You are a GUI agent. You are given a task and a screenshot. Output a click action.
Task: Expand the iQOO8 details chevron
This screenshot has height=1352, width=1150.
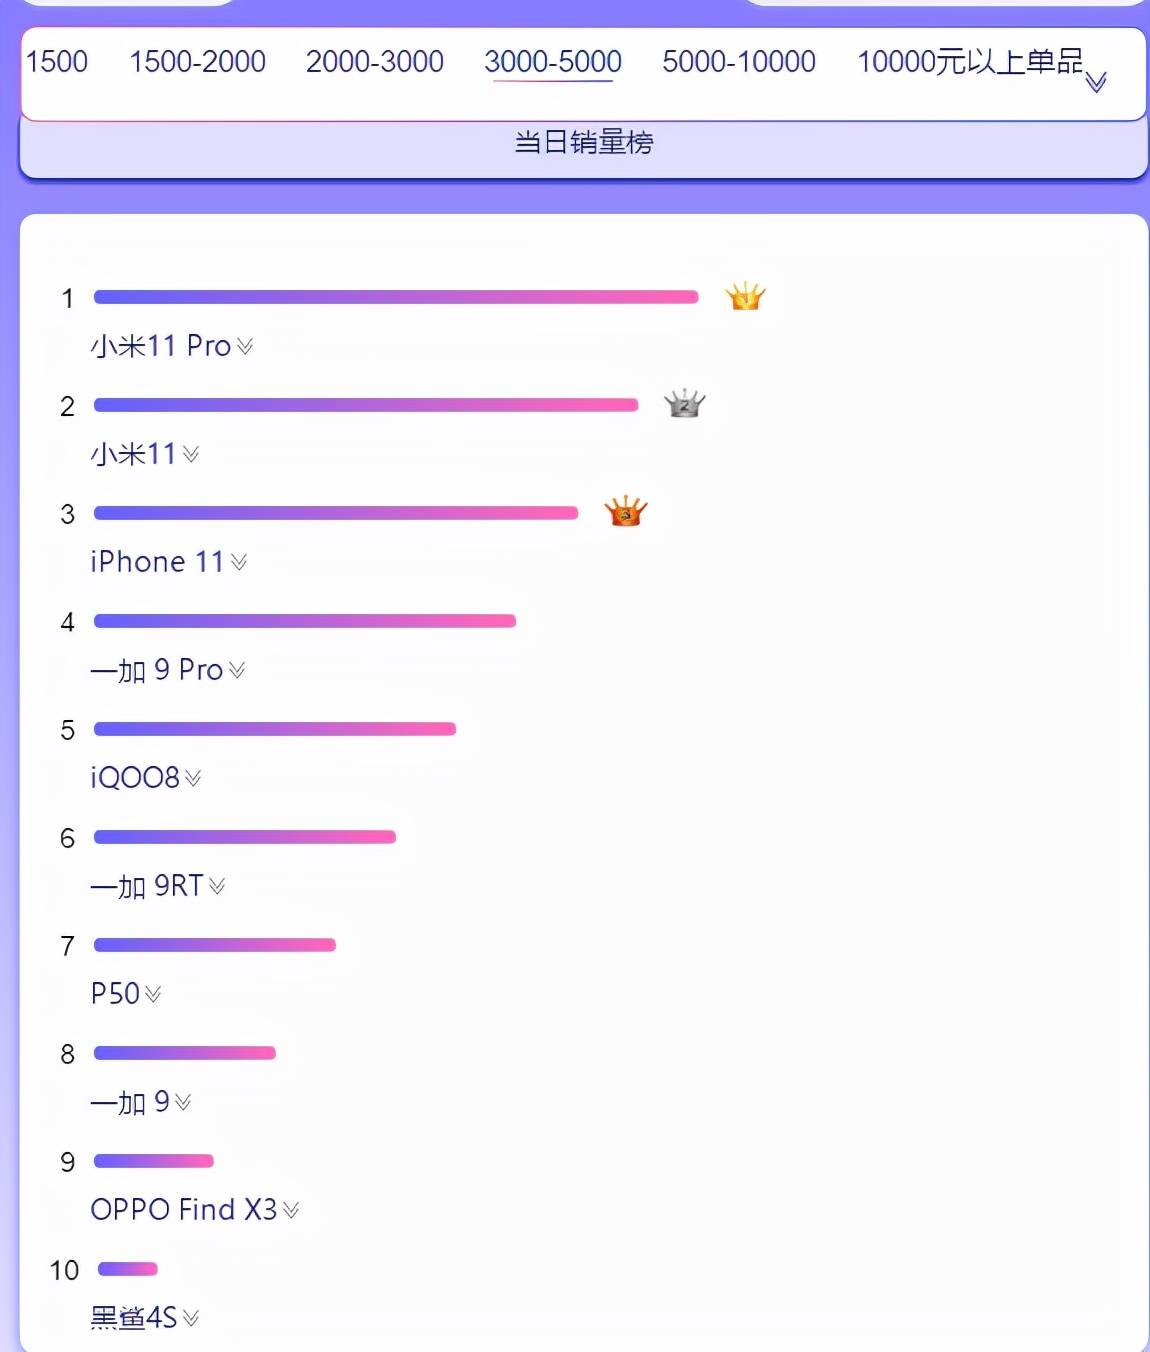tap(194, 778)
